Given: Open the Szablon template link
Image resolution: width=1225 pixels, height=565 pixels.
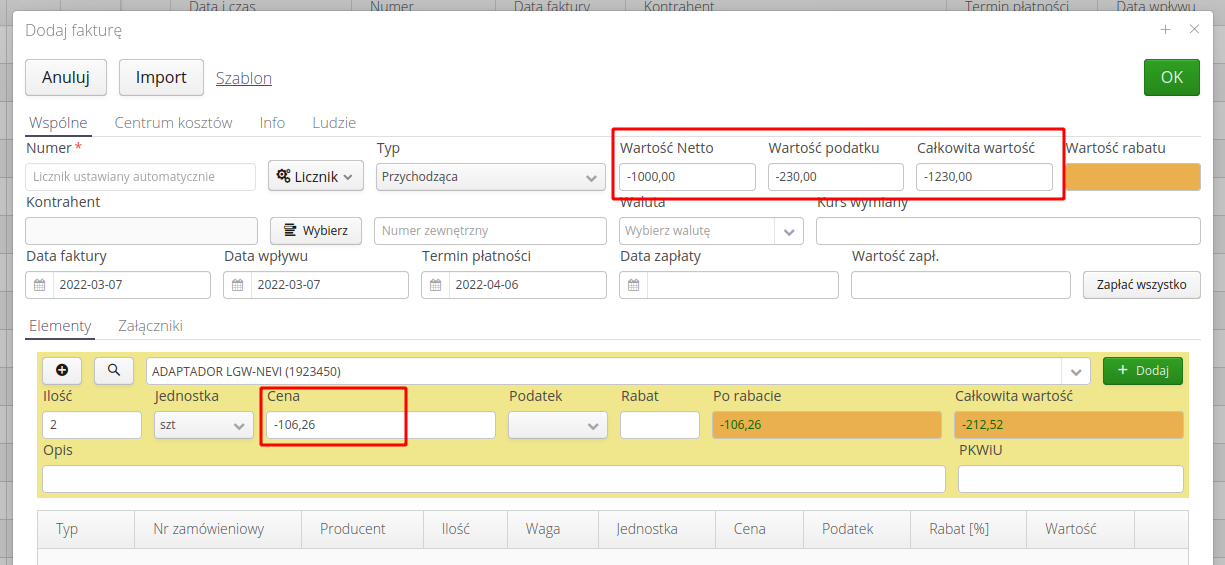Looking at the screenshot, I should pos(243,78).
